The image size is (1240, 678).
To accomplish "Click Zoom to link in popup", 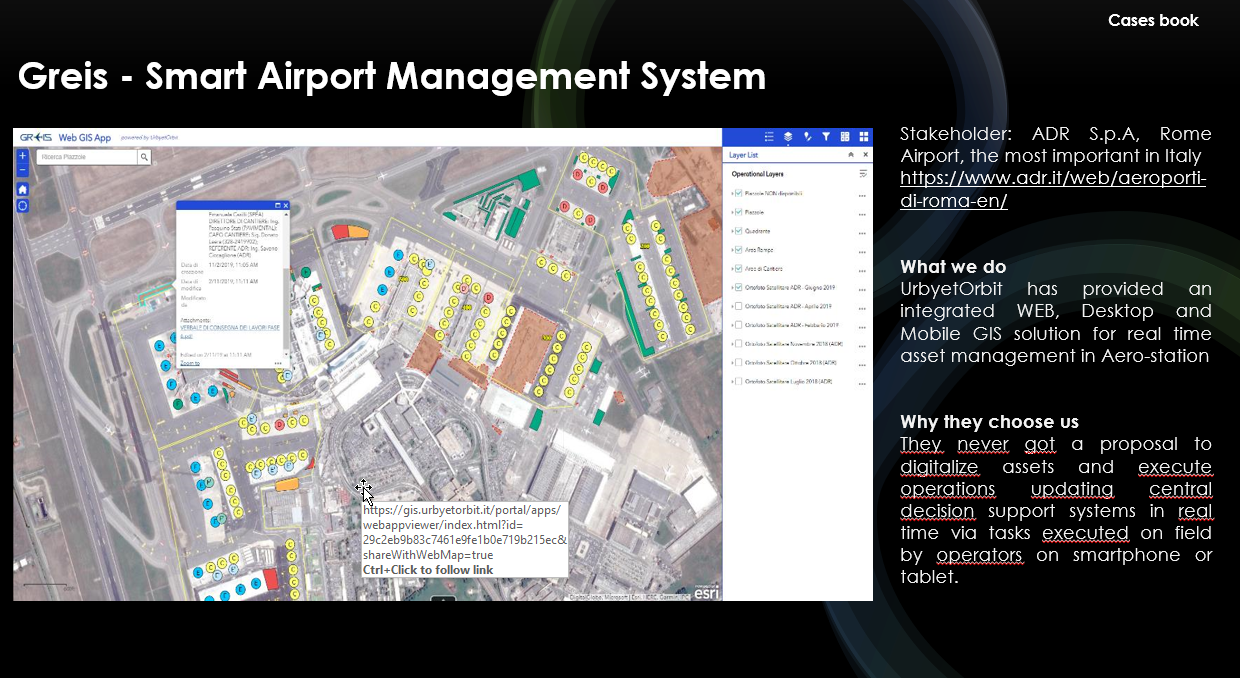I will [x=190, y=363].
